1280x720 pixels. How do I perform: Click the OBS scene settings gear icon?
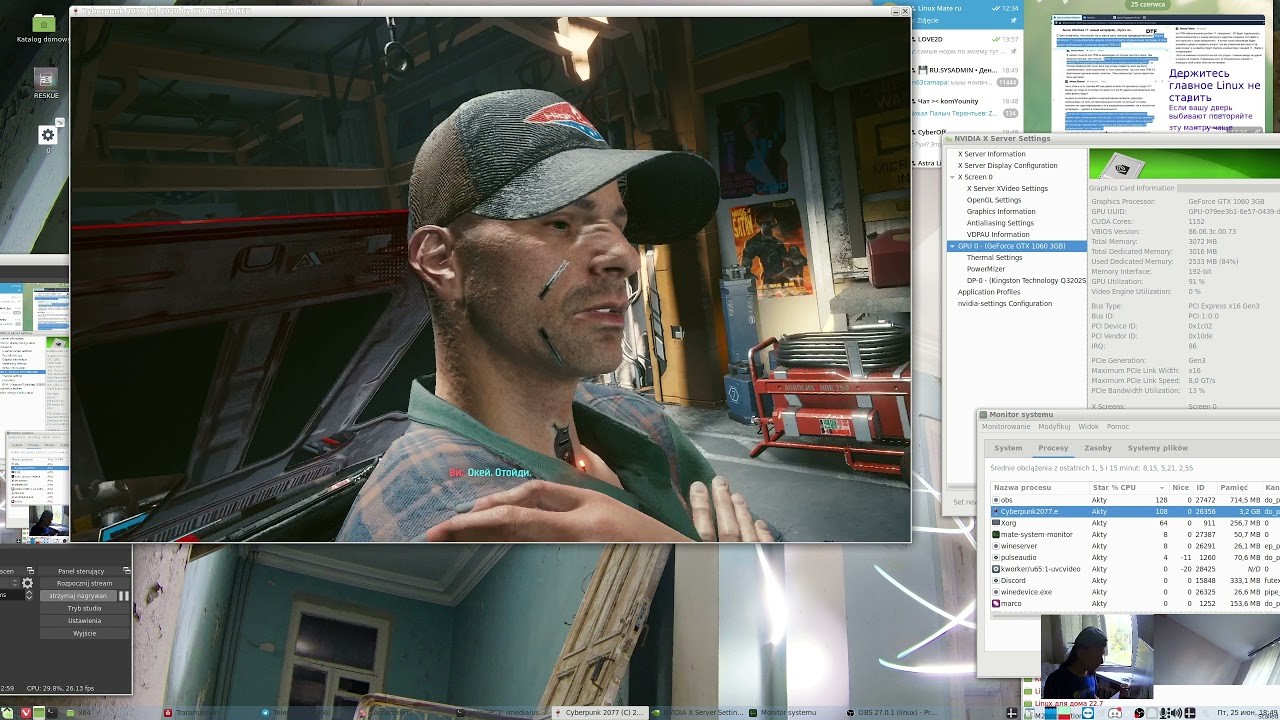click(x=28, y=583)
